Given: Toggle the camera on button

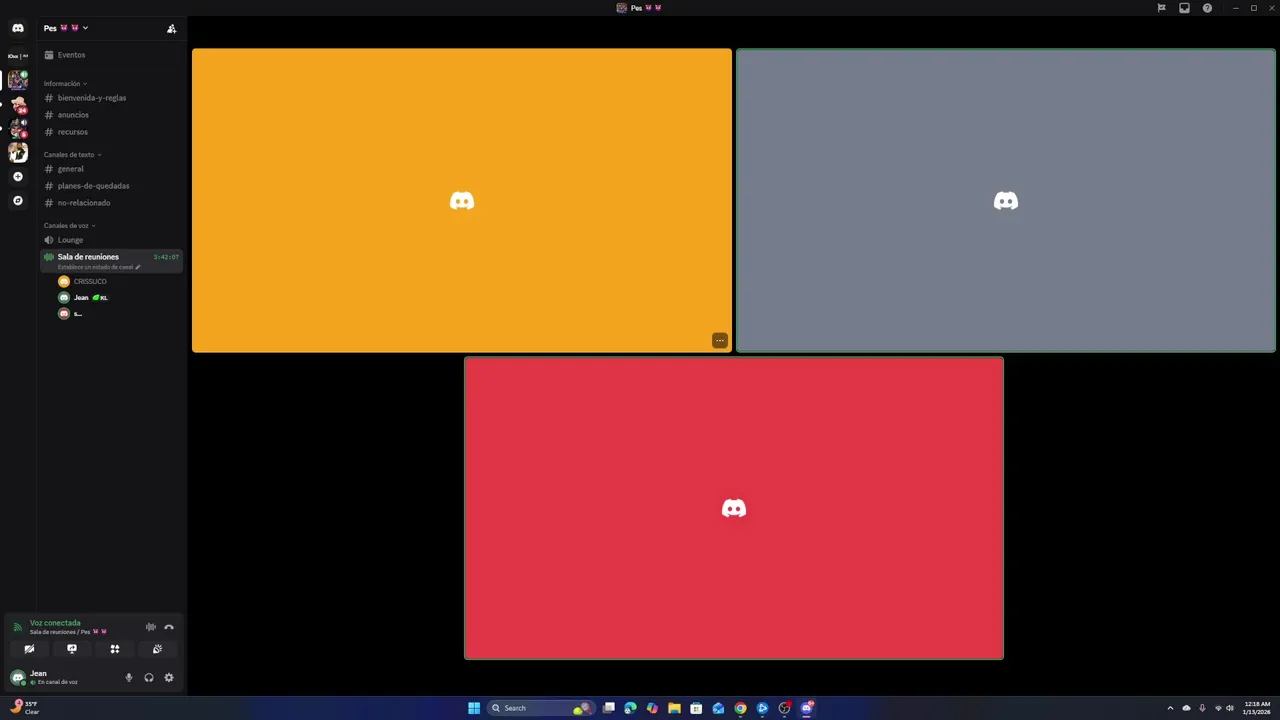Looking at the screenshot, I should pyautogui.click(x=29, y=649).
